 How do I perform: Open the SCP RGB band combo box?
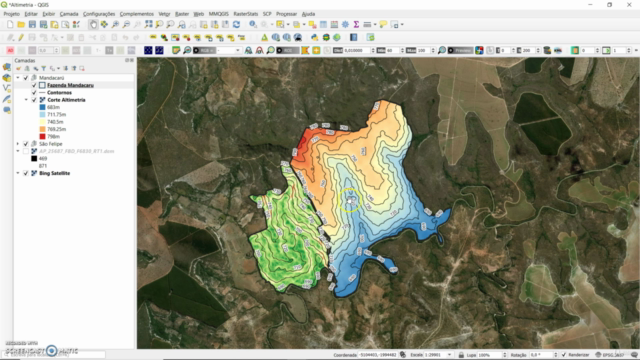[228, 51]
